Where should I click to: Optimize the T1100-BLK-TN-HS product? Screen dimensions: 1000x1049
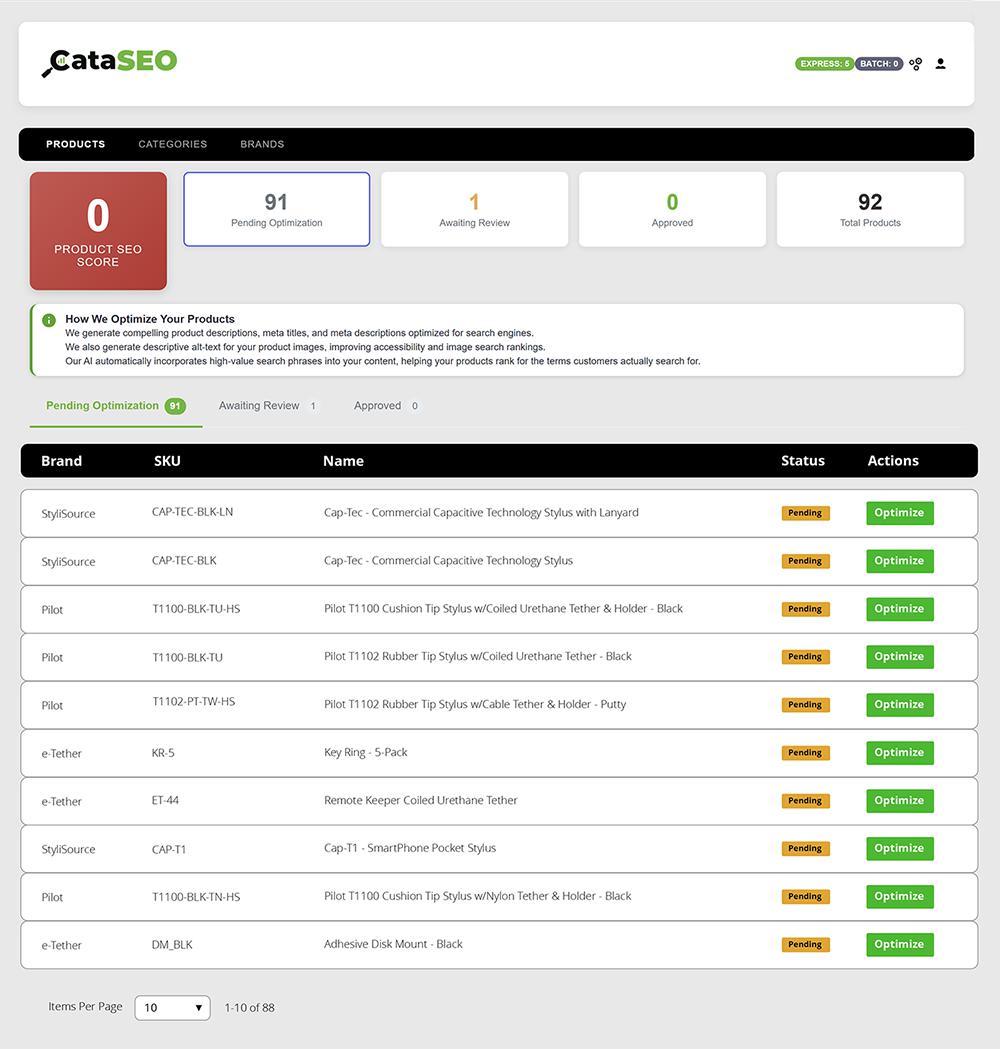click(900, 896)
